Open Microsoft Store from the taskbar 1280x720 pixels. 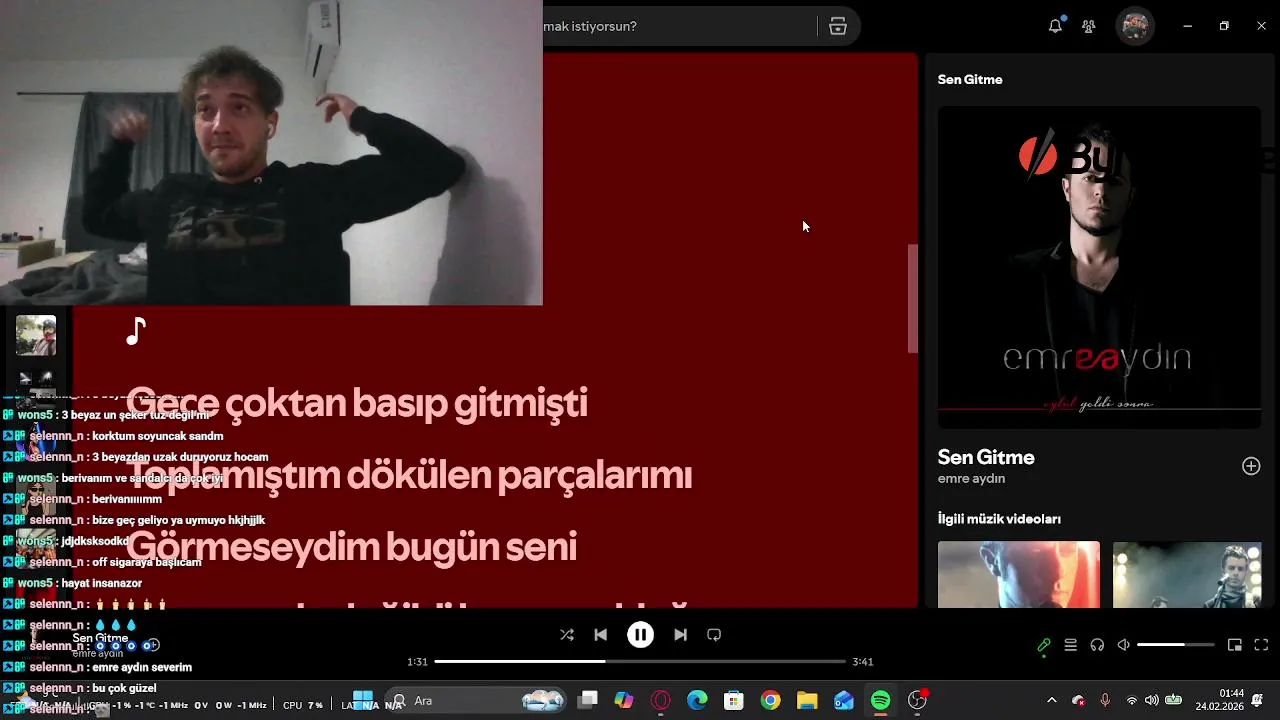734,701
